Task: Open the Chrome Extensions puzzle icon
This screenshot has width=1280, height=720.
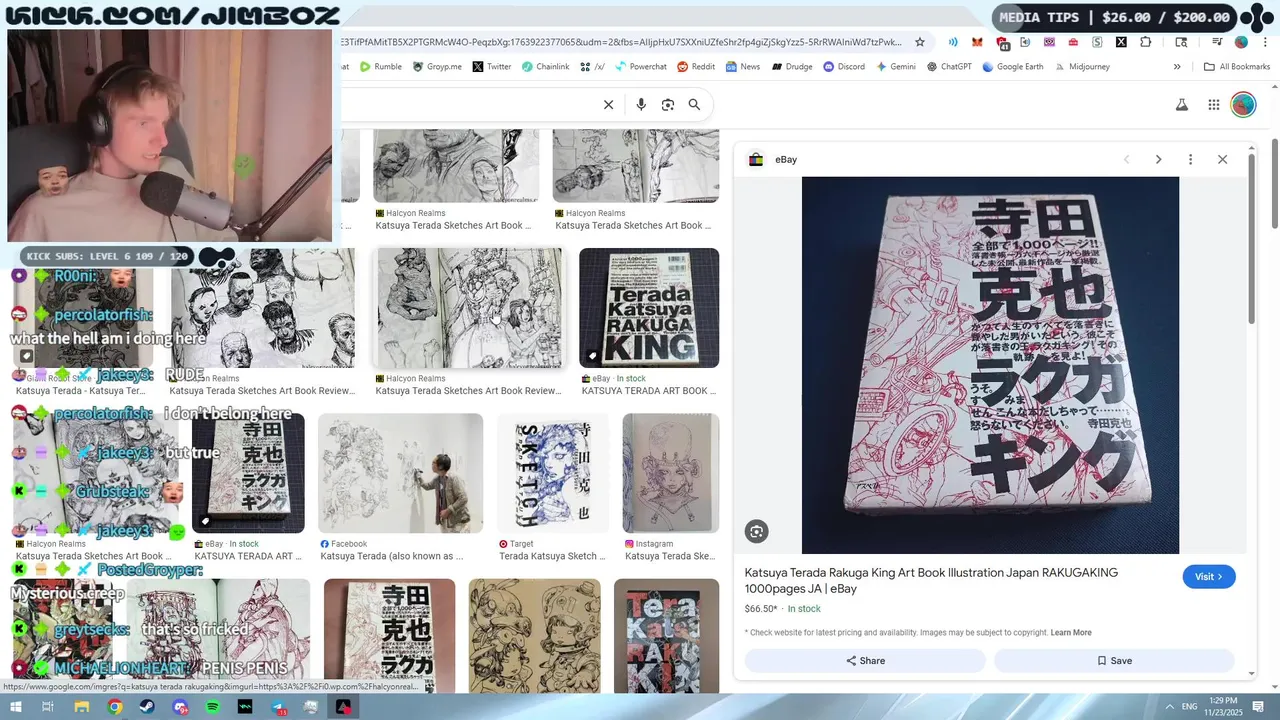Action: [1146, 42]
